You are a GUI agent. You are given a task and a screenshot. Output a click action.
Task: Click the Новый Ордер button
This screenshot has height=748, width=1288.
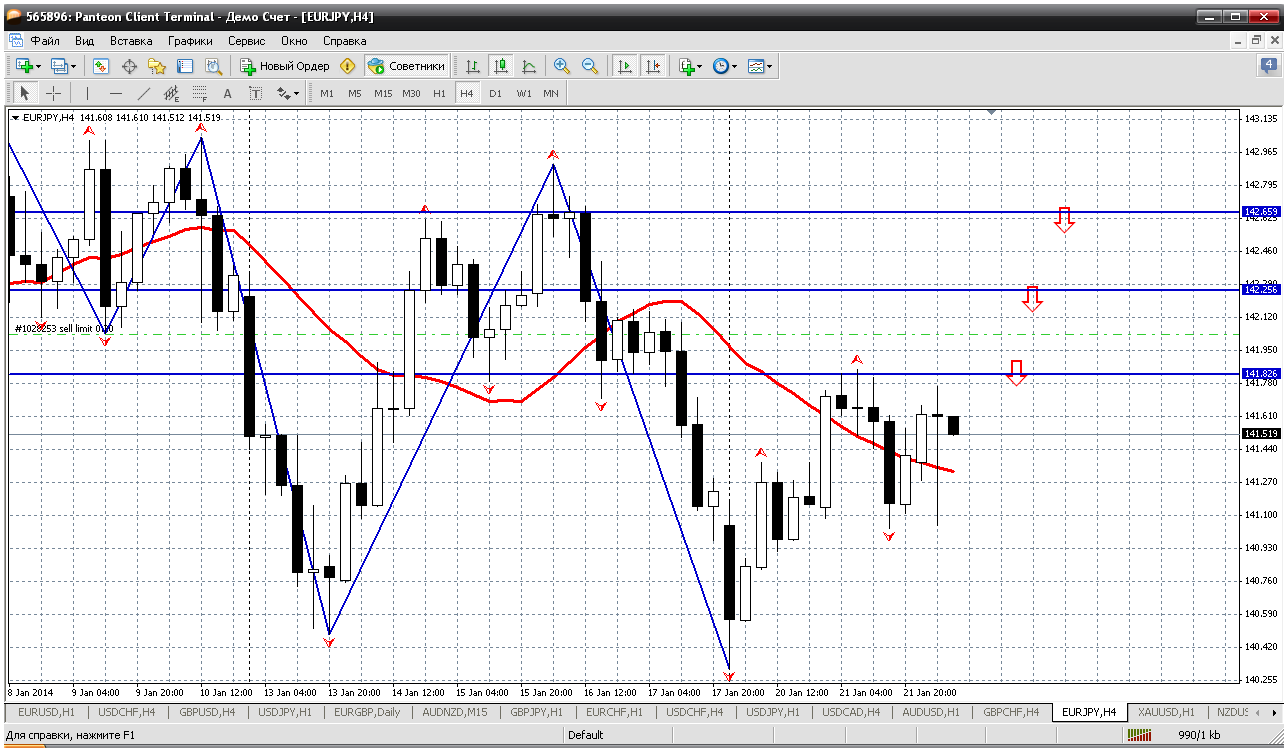click(285, 66)
